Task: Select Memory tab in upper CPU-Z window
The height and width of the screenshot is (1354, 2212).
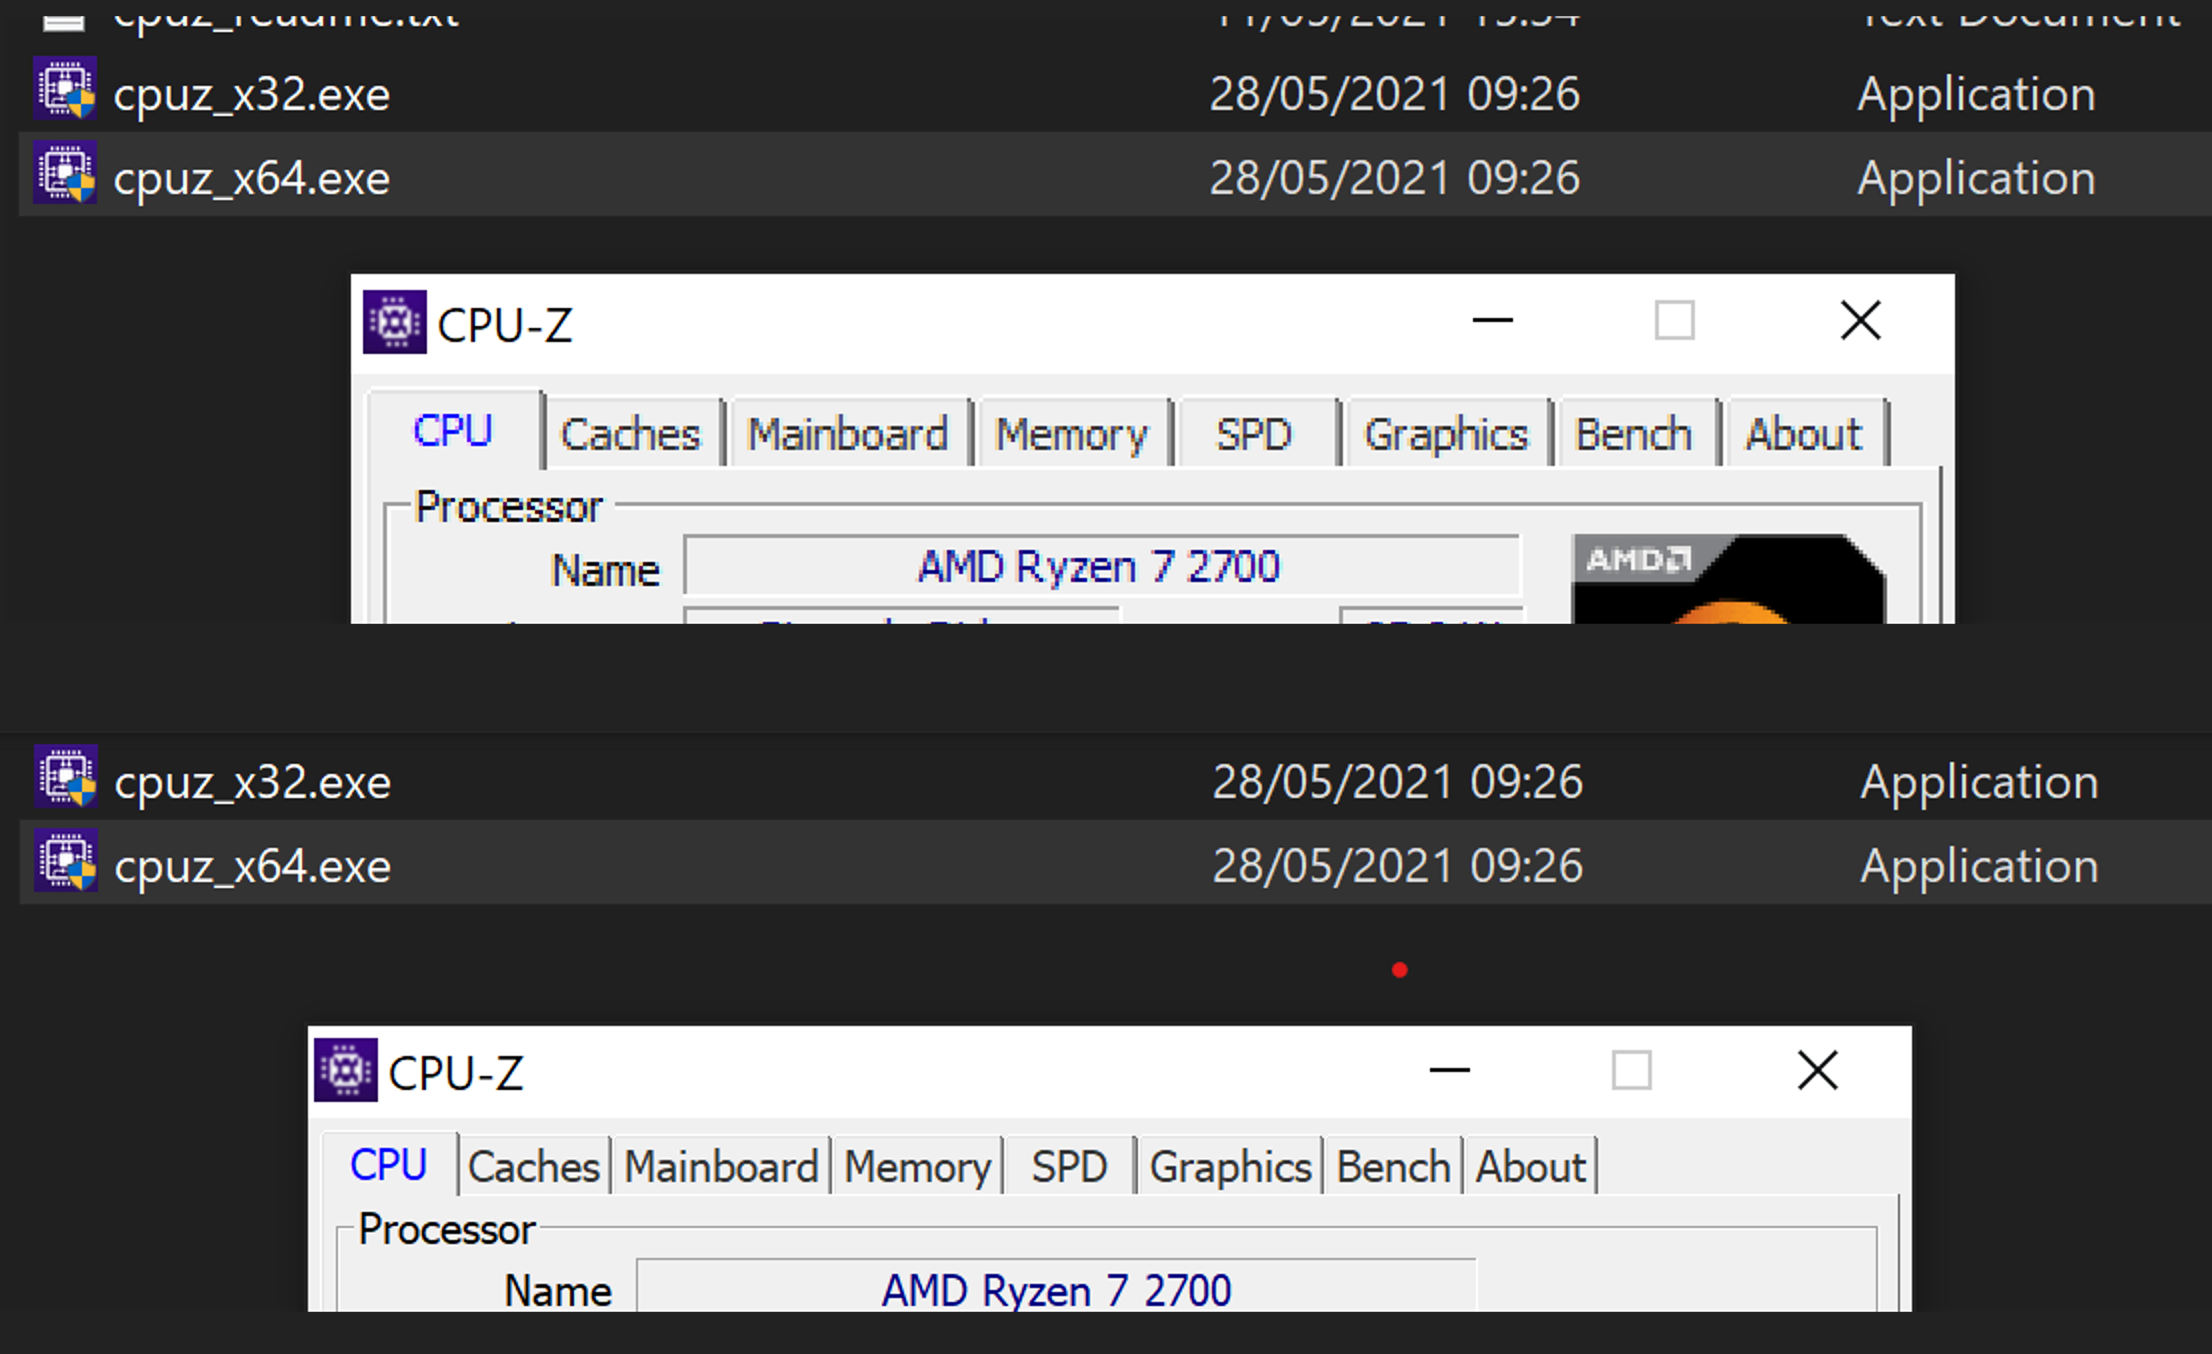Action: pyautogui.click(x=1072, y=434)
